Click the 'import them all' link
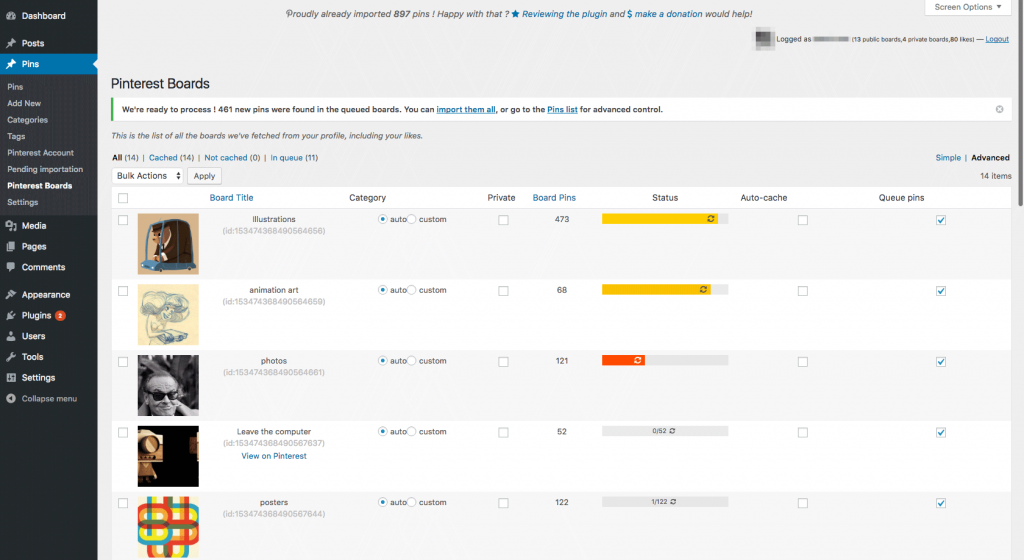The image size is (1024, 560). (x=466, y=110)
